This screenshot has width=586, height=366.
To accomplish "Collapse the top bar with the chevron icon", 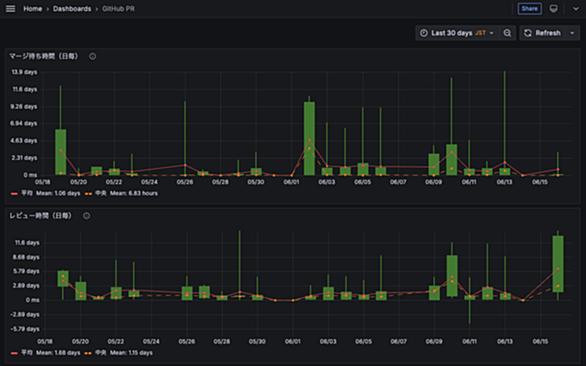I will 576,9.
